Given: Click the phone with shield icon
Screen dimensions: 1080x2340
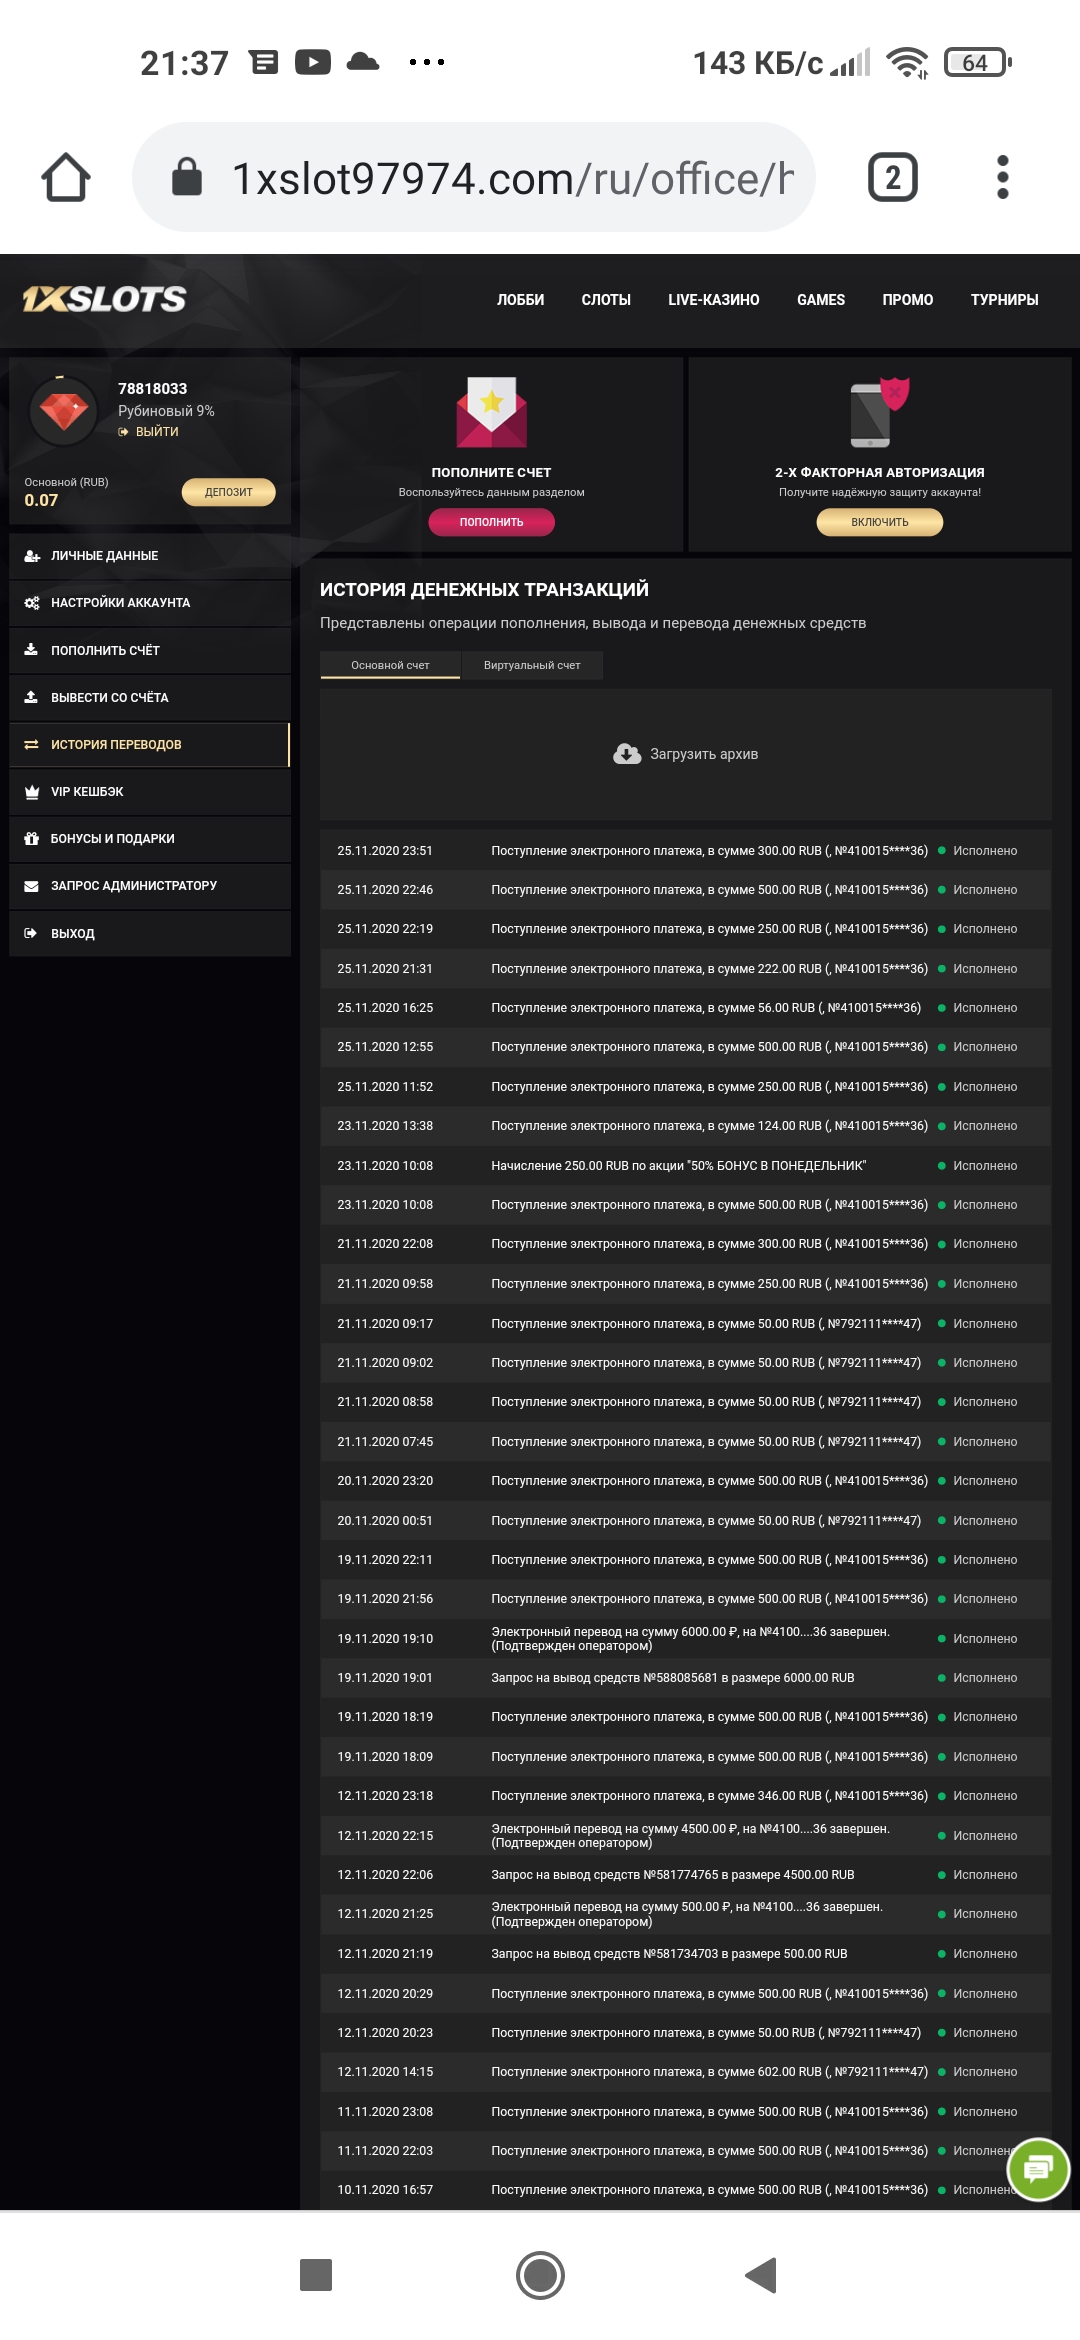Looking at the screenshot, I should [879, 412].
